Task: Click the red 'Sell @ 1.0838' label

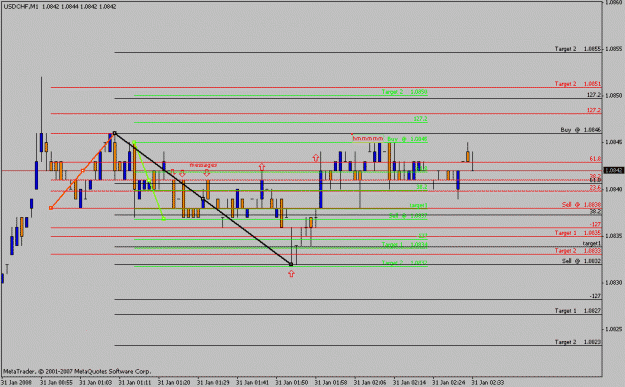Action: click(581, 204)
